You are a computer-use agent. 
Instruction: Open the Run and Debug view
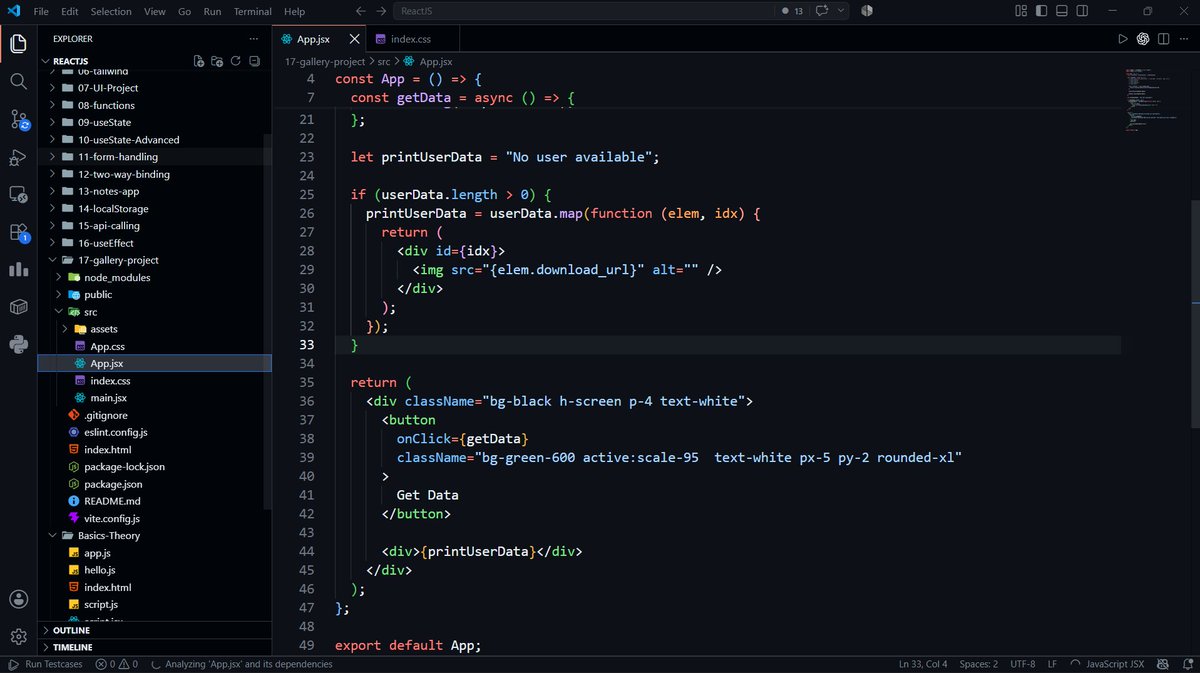pyautogui.click(x=18, y=157)
